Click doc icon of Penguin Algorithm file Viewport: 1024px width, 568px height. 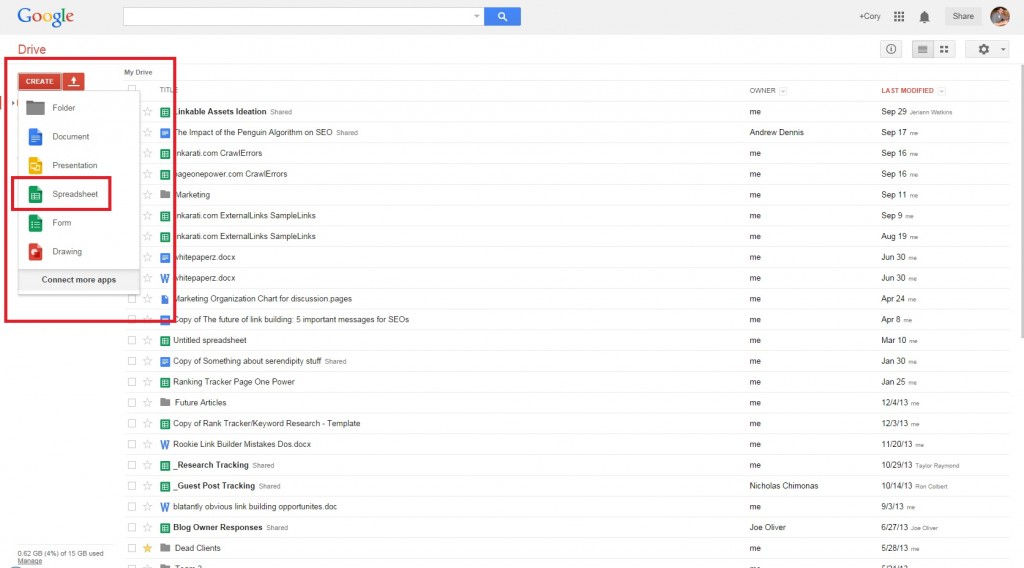coord(165,133)
